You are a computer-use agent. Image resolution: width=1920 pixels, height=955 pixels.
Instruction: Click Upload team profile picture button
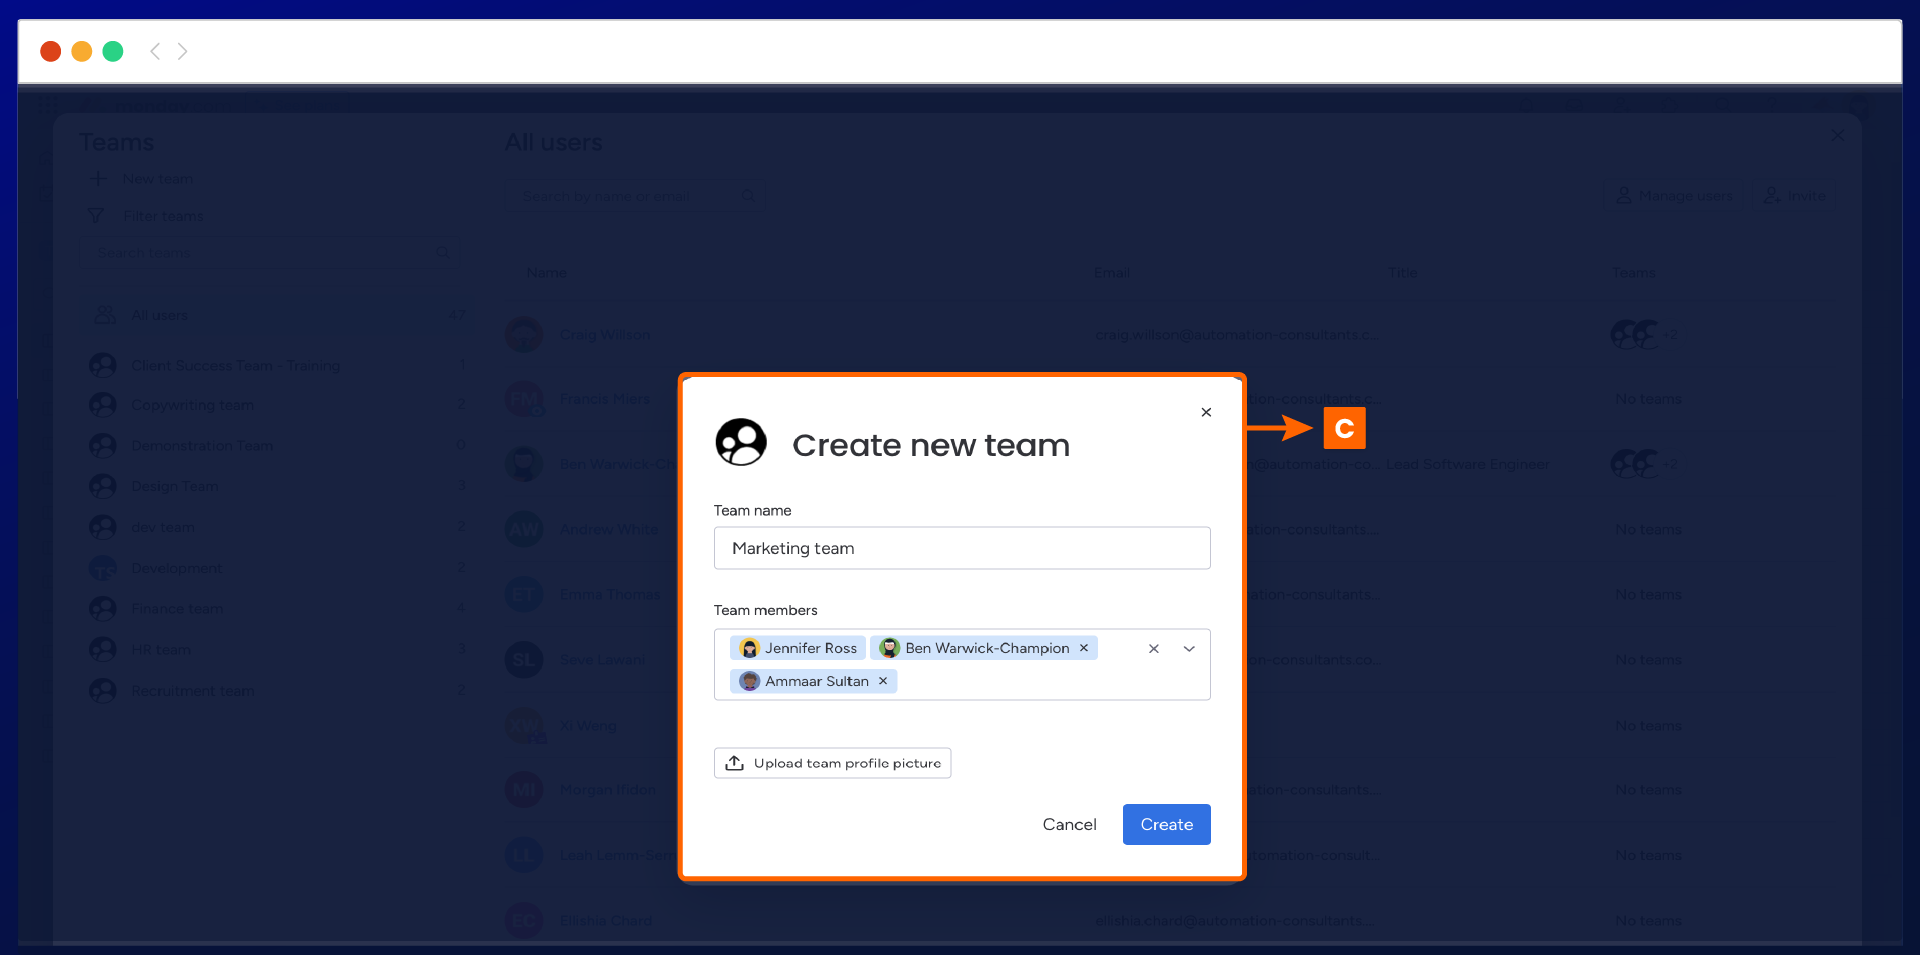832,763
